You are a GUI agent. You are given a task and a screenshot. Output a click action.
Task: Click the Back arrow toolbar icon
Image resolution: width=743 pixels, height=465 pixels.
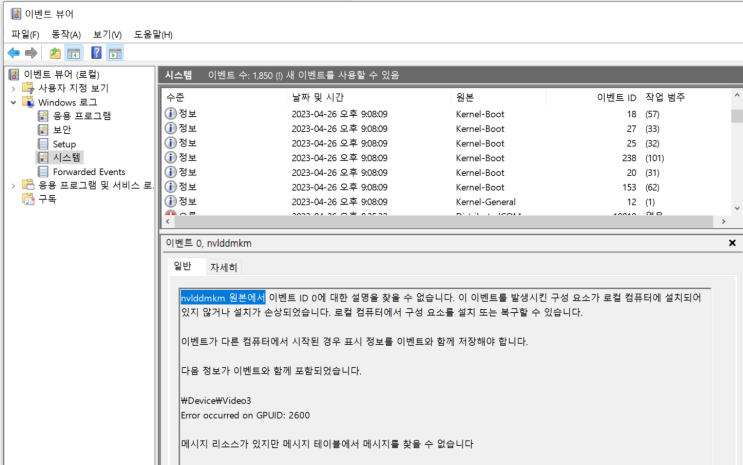pyautogui.click(x=14, y=53)
